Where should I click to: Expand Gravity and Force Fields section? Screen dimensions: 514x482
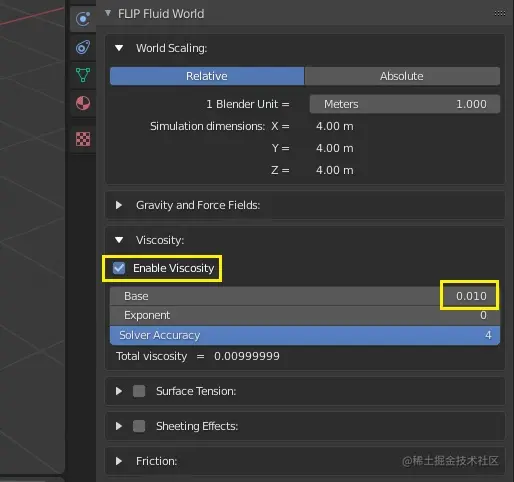point(119,205)
